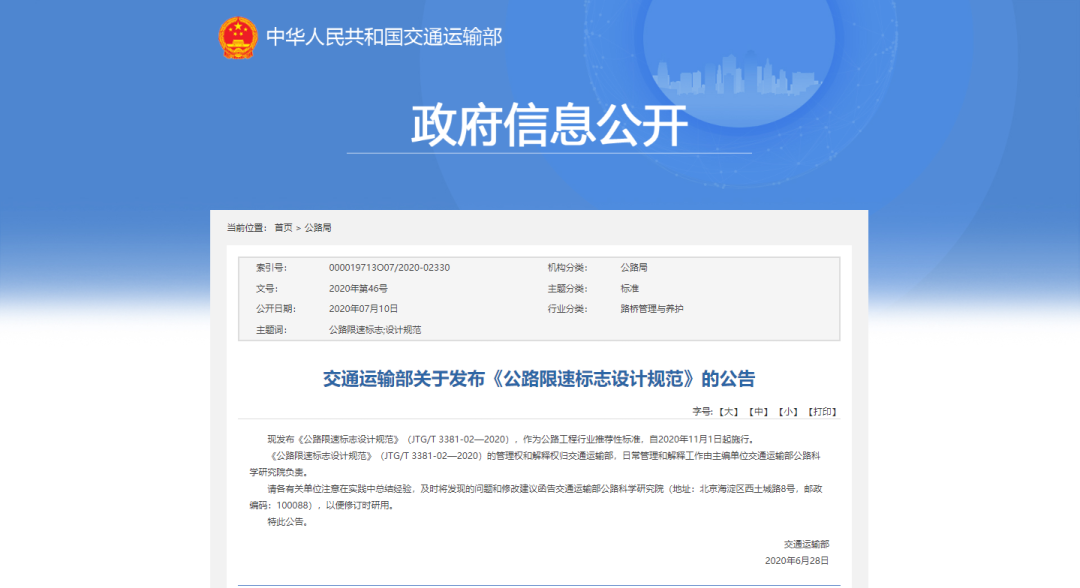The width and height of the screenshot is (1080, 588).
Task: Open 公路局 in the breadcrumb trail
Action: coord(318,228)
